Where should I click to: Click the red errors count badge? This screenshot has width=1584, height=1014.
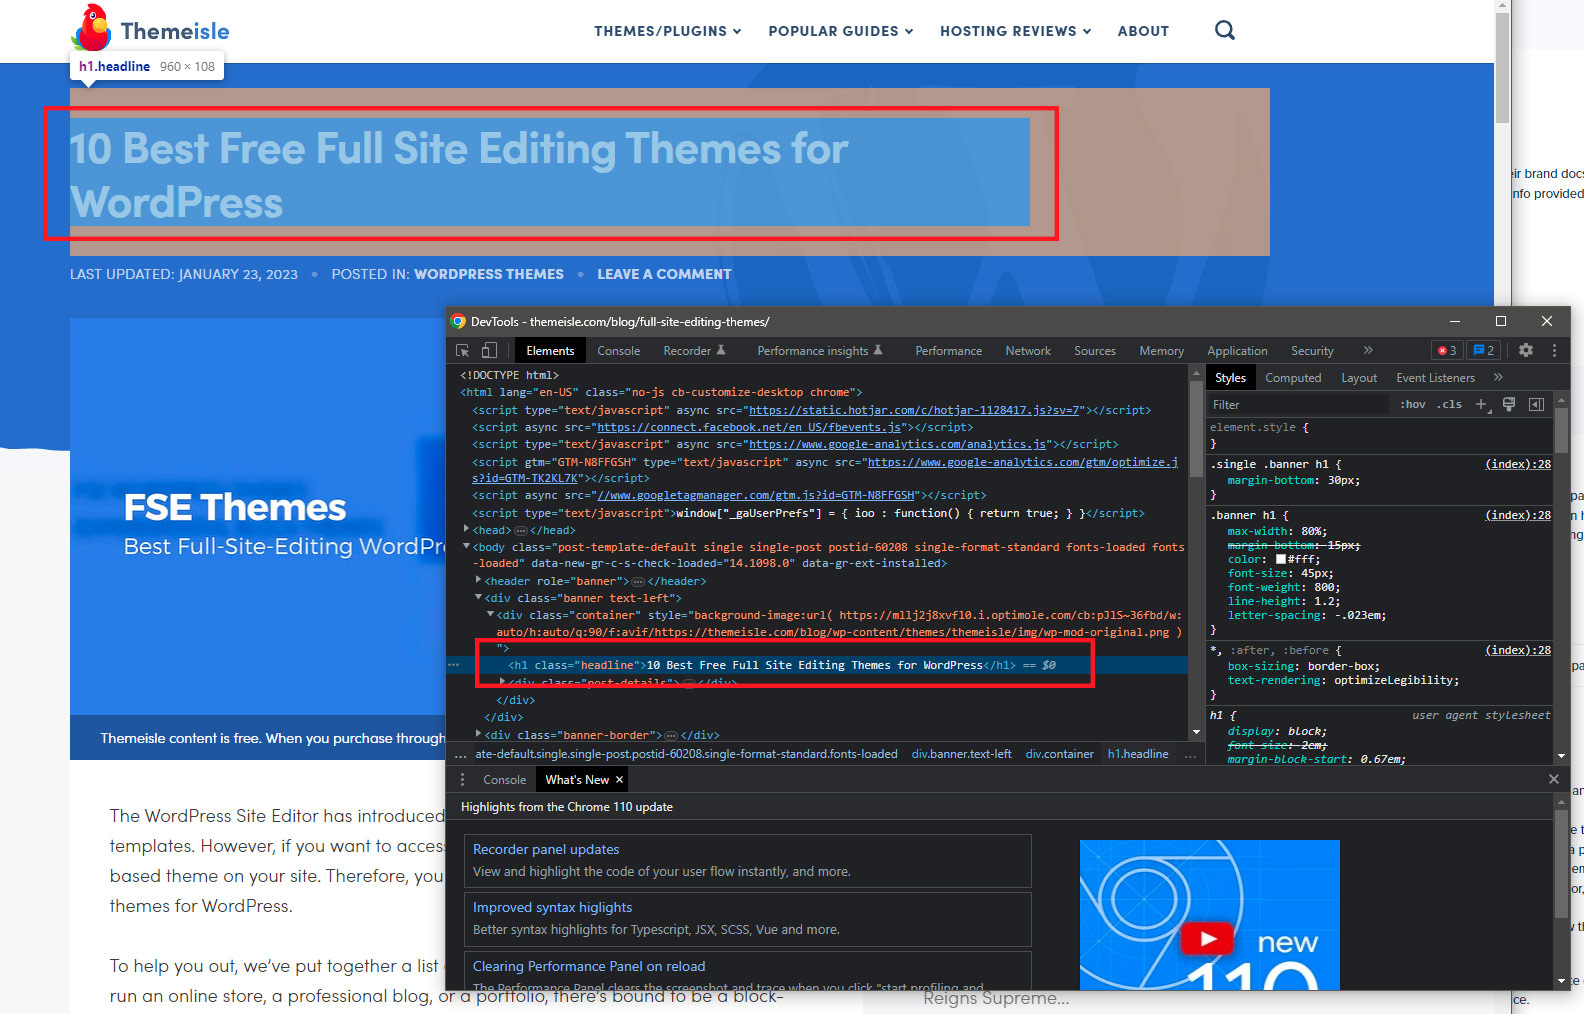[1446, 351]
